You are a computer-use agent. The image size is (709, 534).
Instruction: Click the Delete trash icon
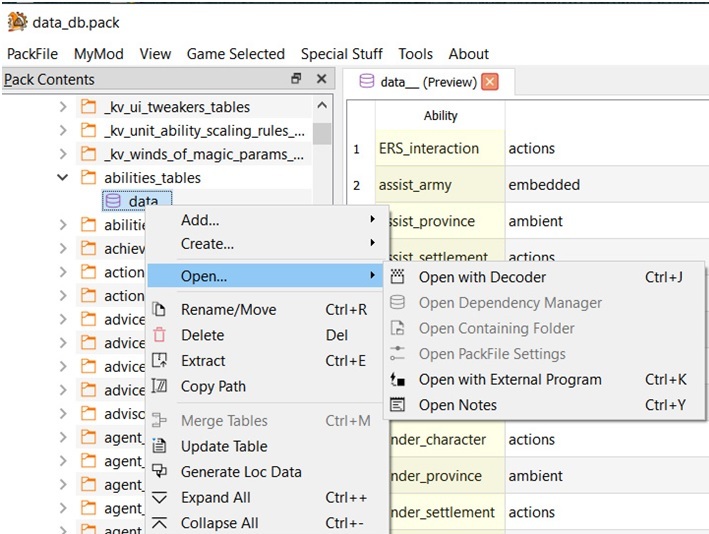pyautogui.click(x=159, y=335)
